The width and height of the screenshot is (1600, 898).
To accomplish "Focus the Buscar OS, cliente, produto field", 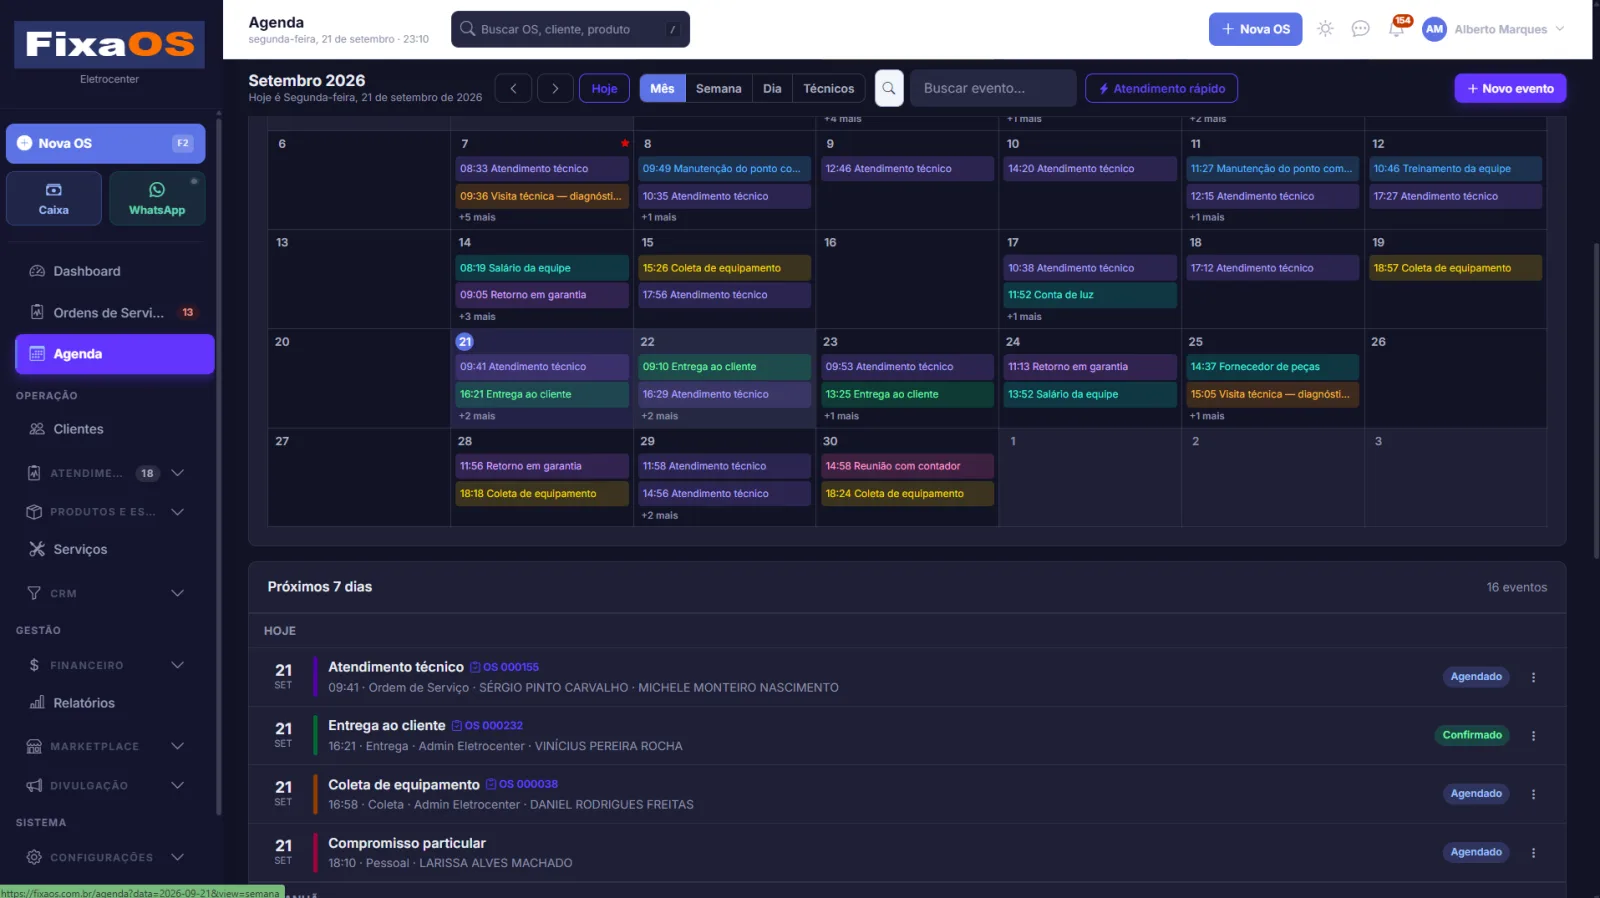I will (570, 29).
